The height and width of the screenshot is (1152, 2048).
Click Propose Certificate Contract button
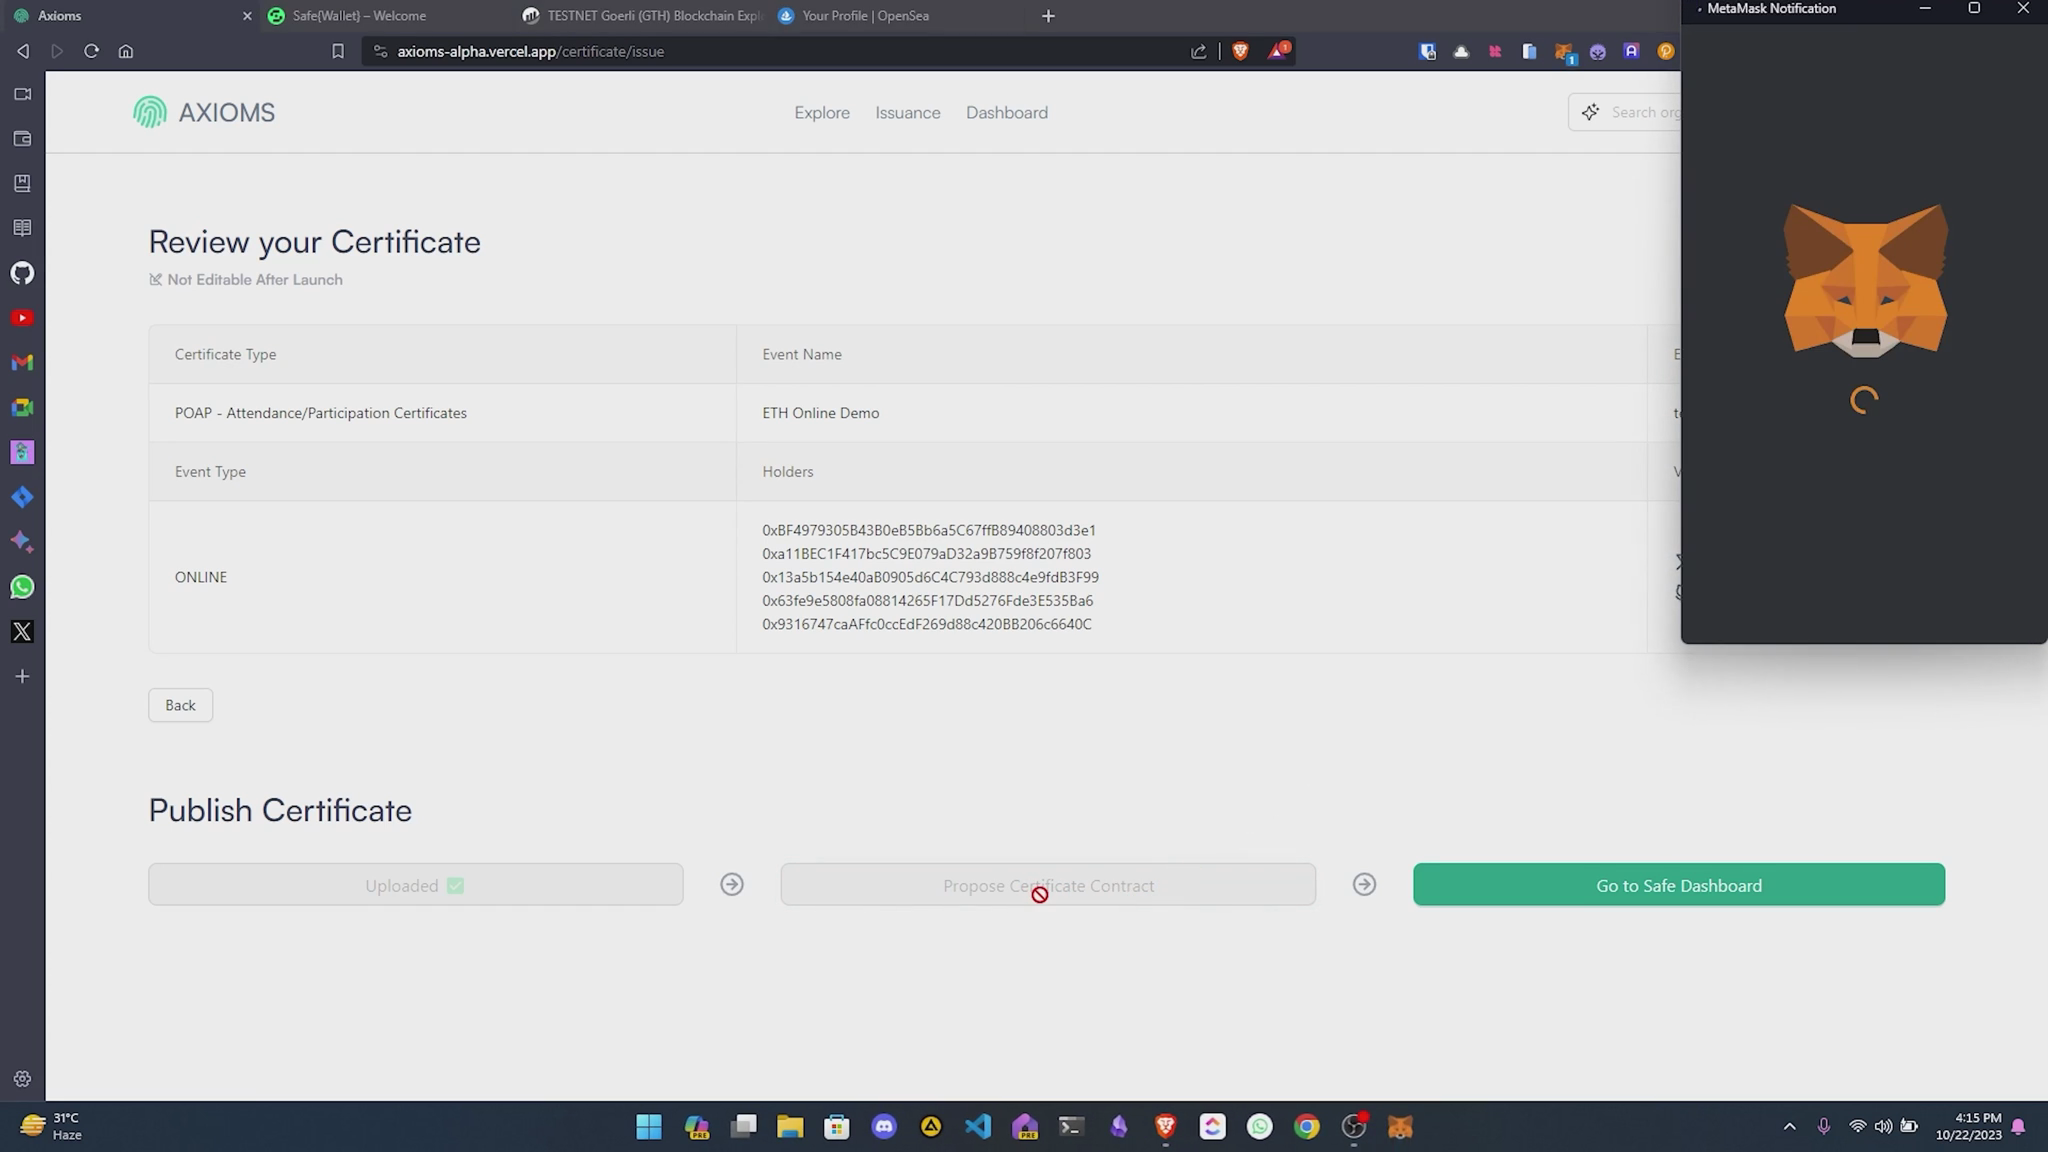coord(1048,885)
